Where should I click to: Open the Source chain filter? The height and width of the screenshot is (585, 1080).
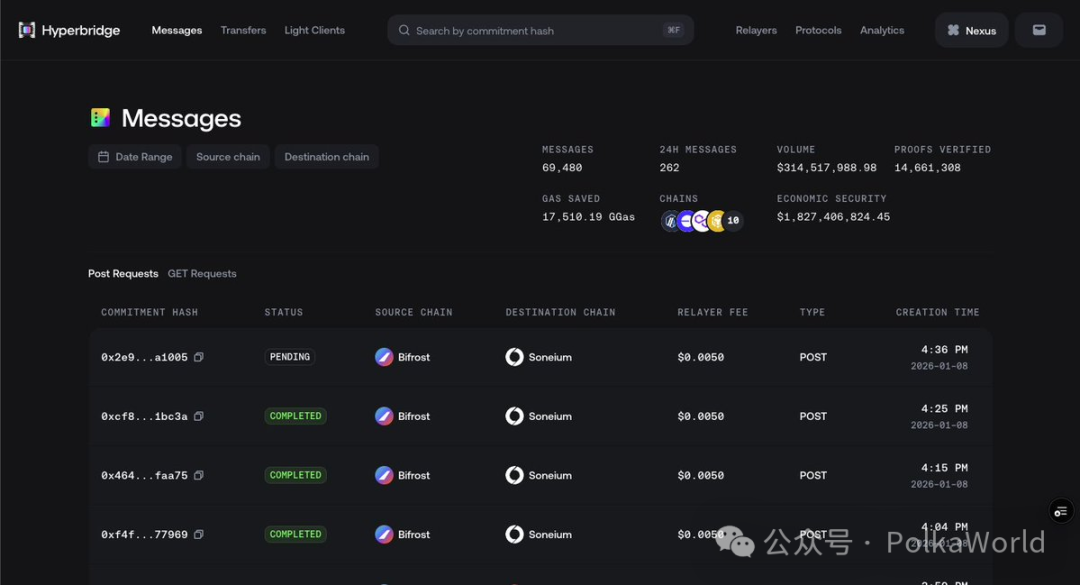point(228,157)
